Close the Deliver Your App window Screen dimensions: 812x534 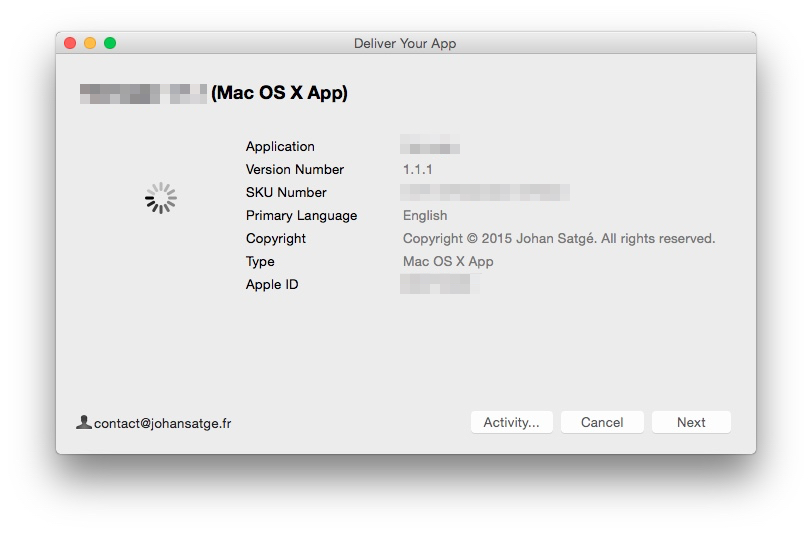70,43
